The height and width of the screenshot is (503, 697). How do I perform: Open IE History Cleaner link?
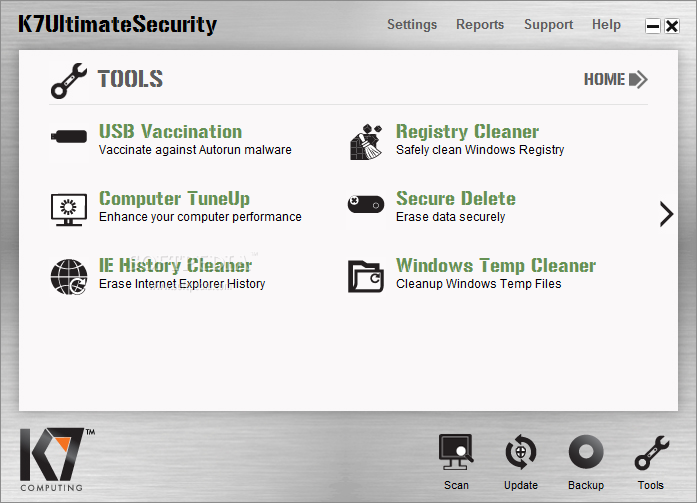pyautogui.click(x=176, y=265)
